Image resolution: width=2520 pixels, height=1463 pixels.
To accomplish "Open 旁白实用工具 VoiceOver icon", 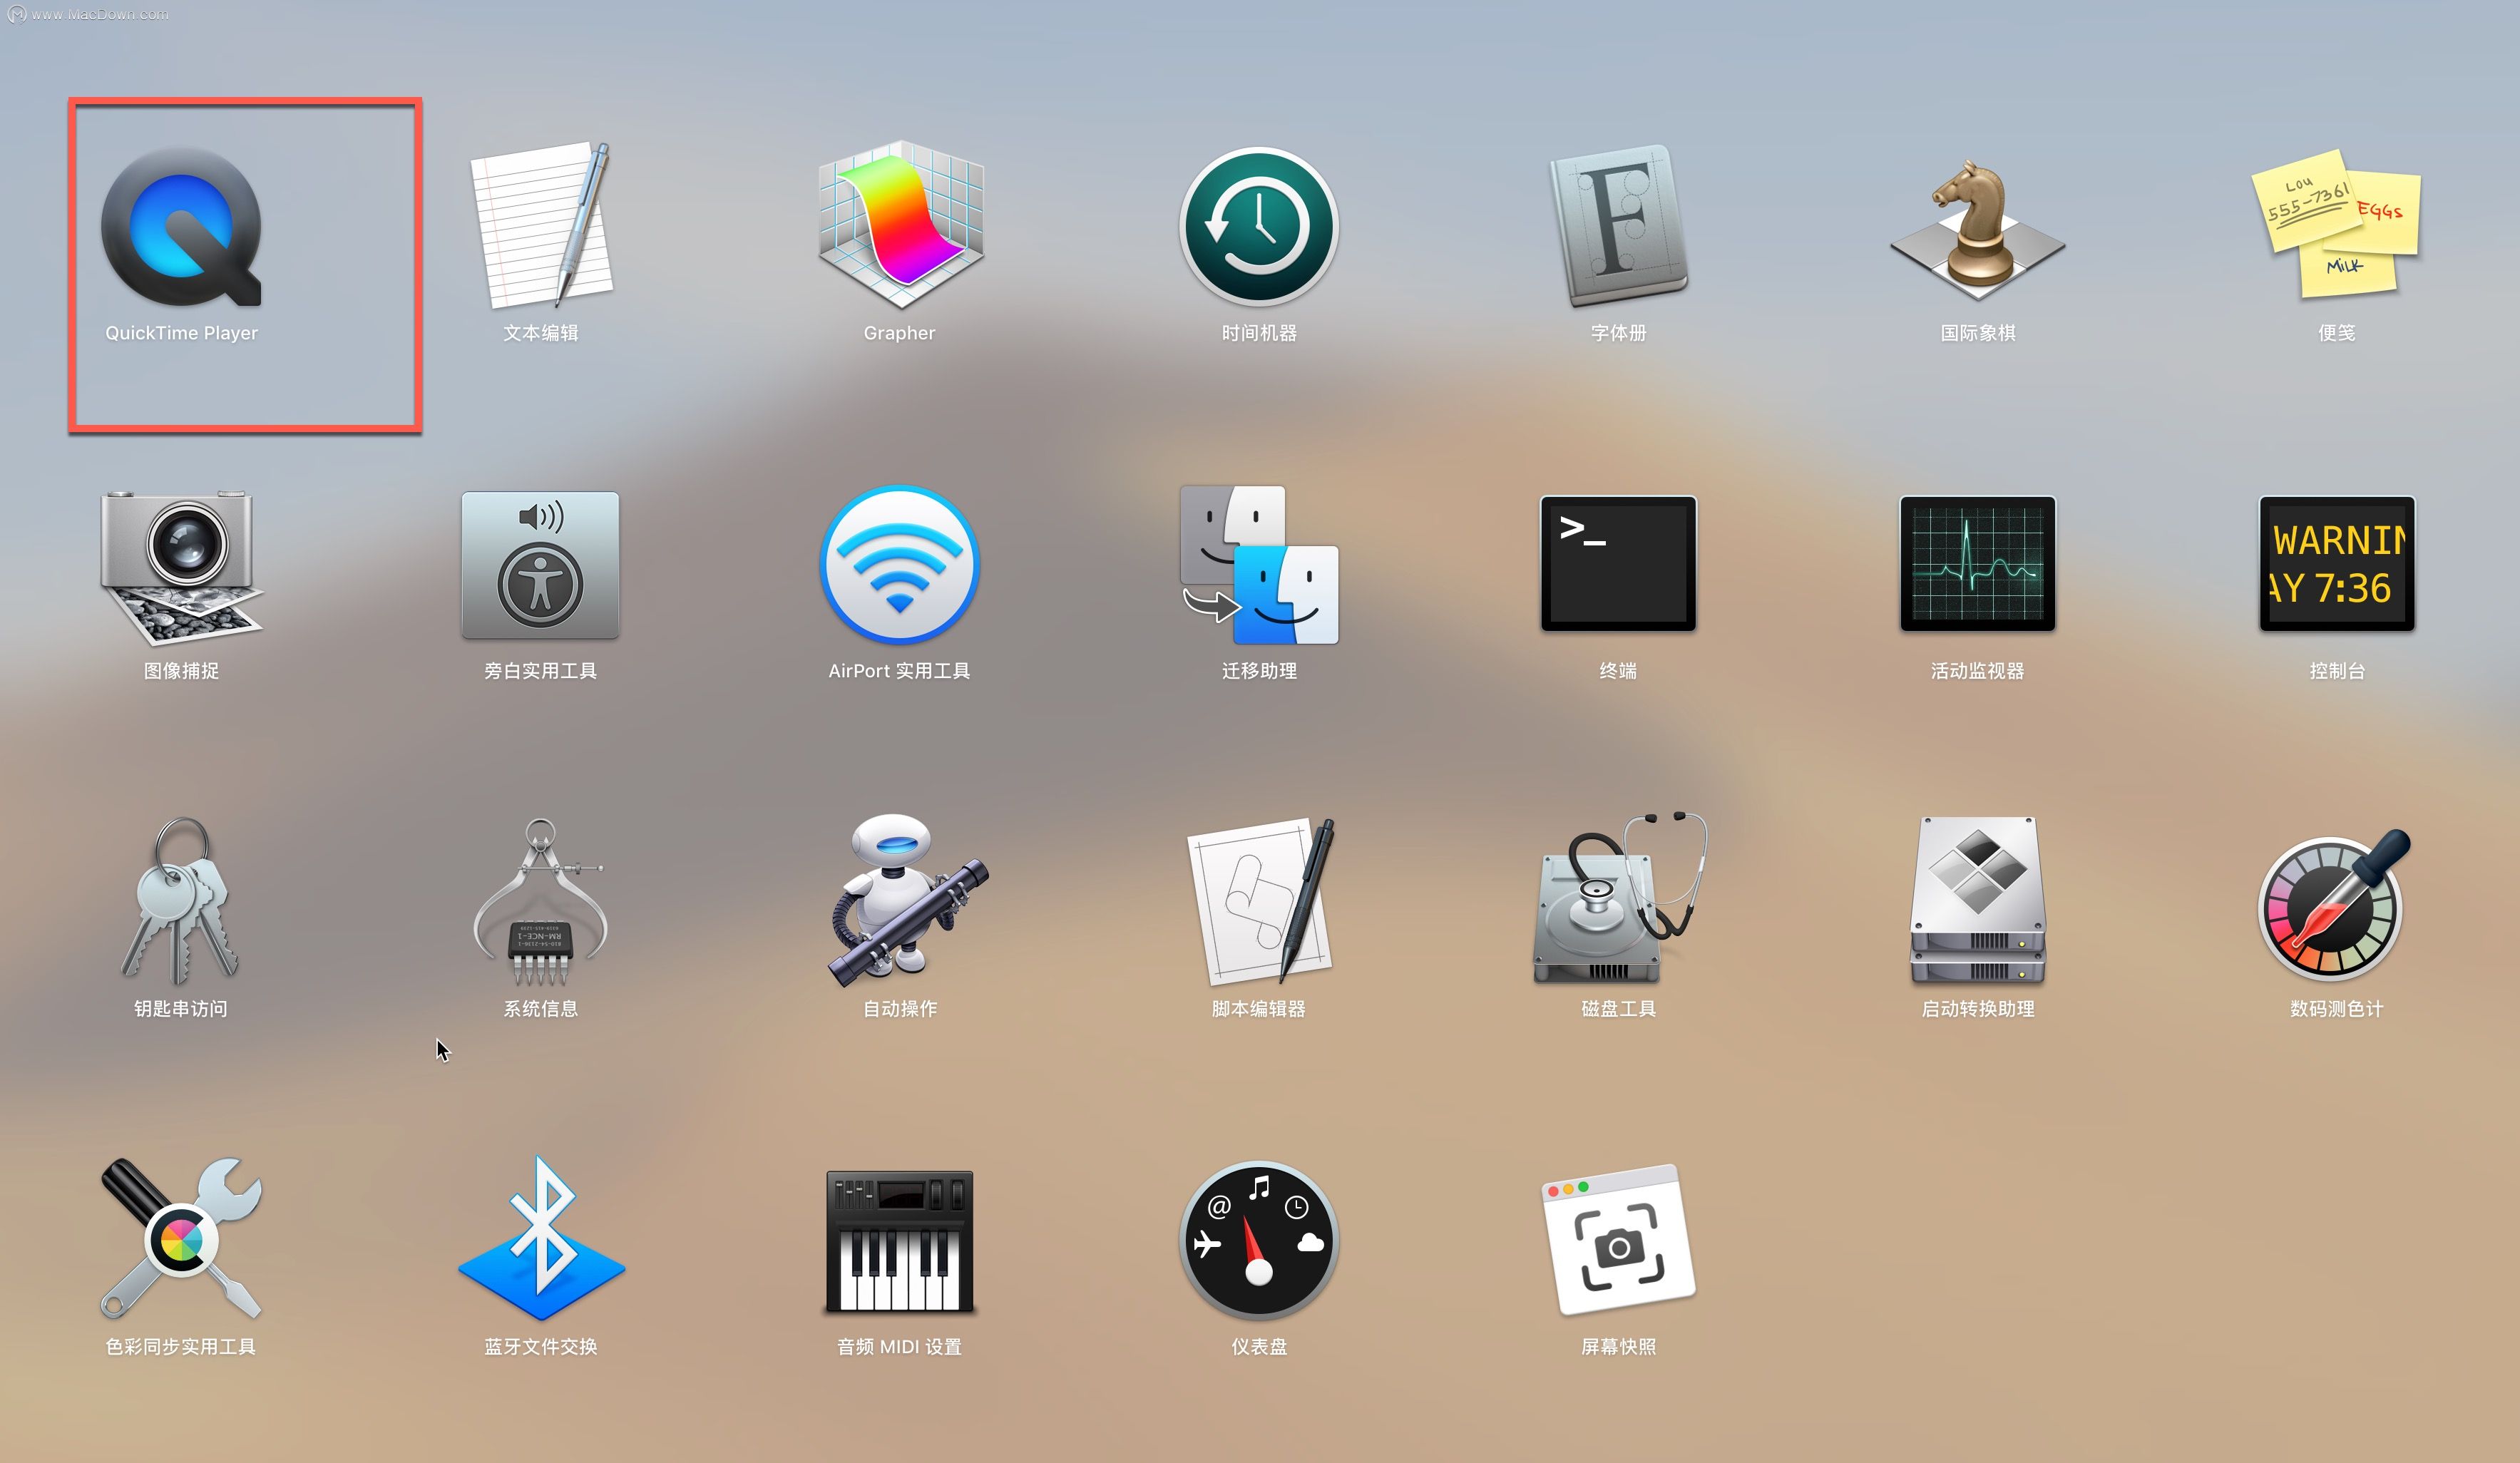I will [540, 565].
